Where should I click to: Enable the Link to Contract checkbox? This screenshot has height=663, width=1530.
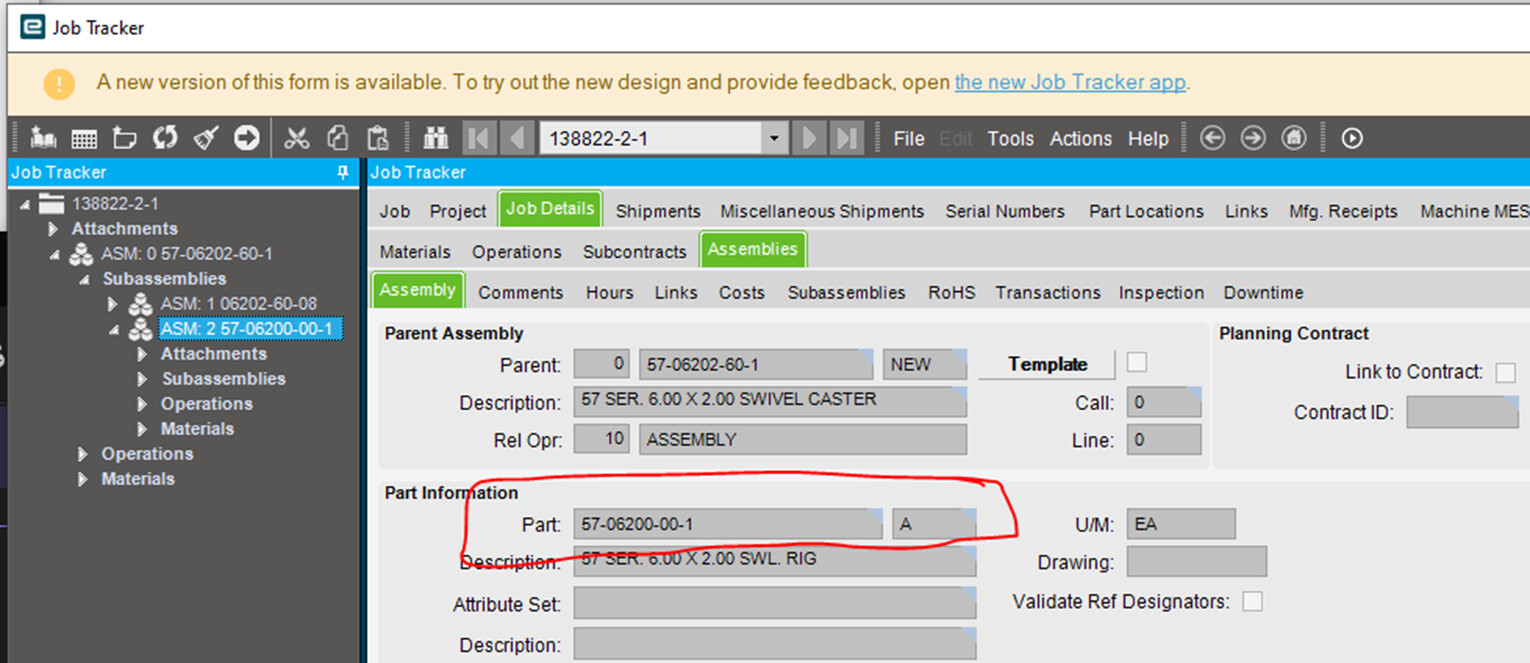click(1506, 371)
